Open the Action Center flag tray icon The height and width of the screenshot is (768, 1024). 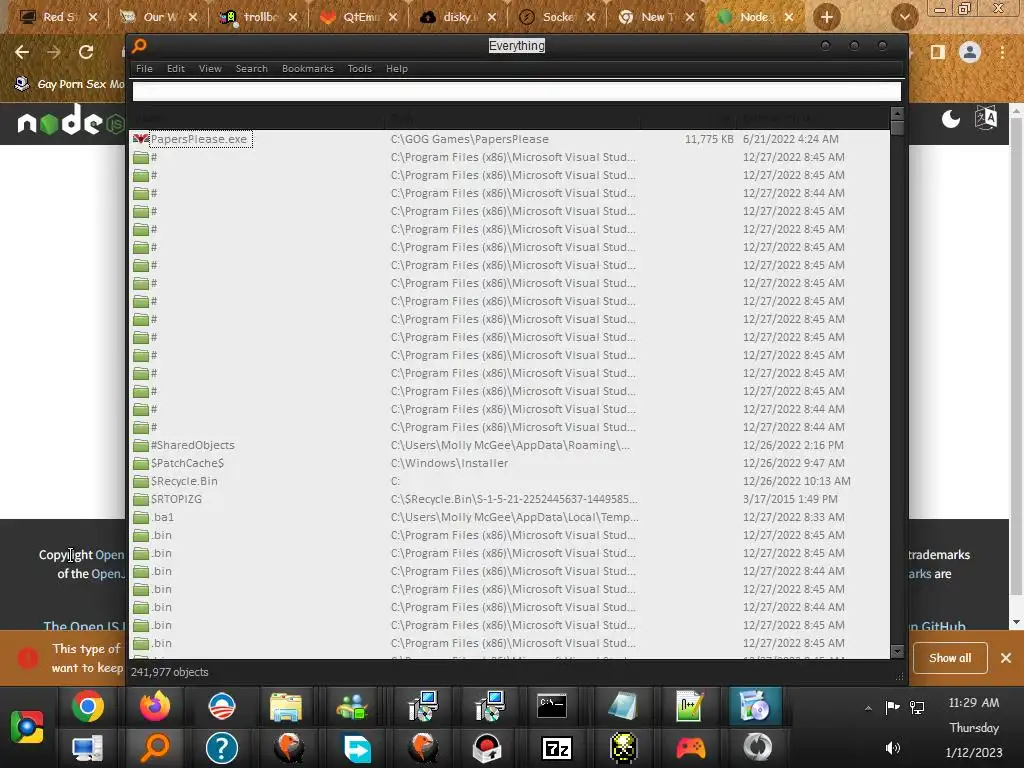(x=892, y=707)
